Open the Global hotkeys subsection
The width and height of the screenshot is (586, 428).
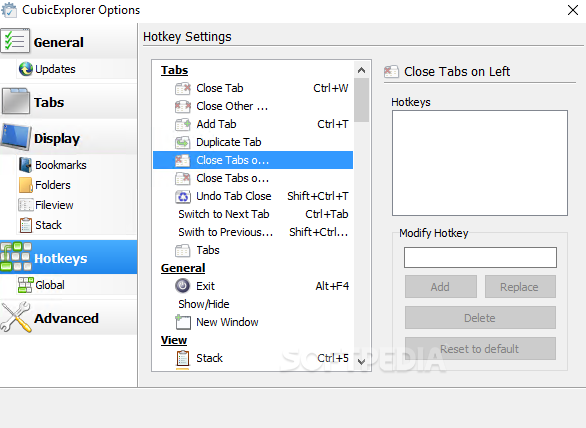point(76,285)
